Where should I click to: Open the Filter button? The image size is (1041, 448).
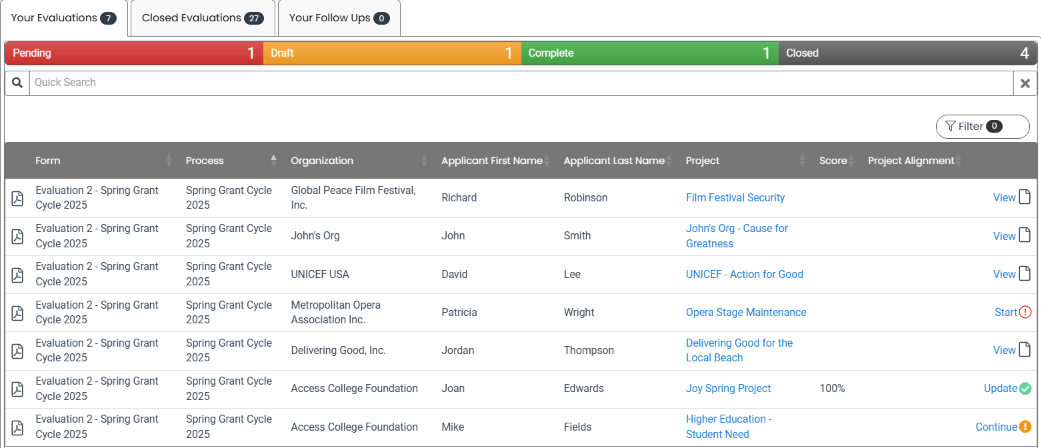pyautogui.click(x=983, y=126)
